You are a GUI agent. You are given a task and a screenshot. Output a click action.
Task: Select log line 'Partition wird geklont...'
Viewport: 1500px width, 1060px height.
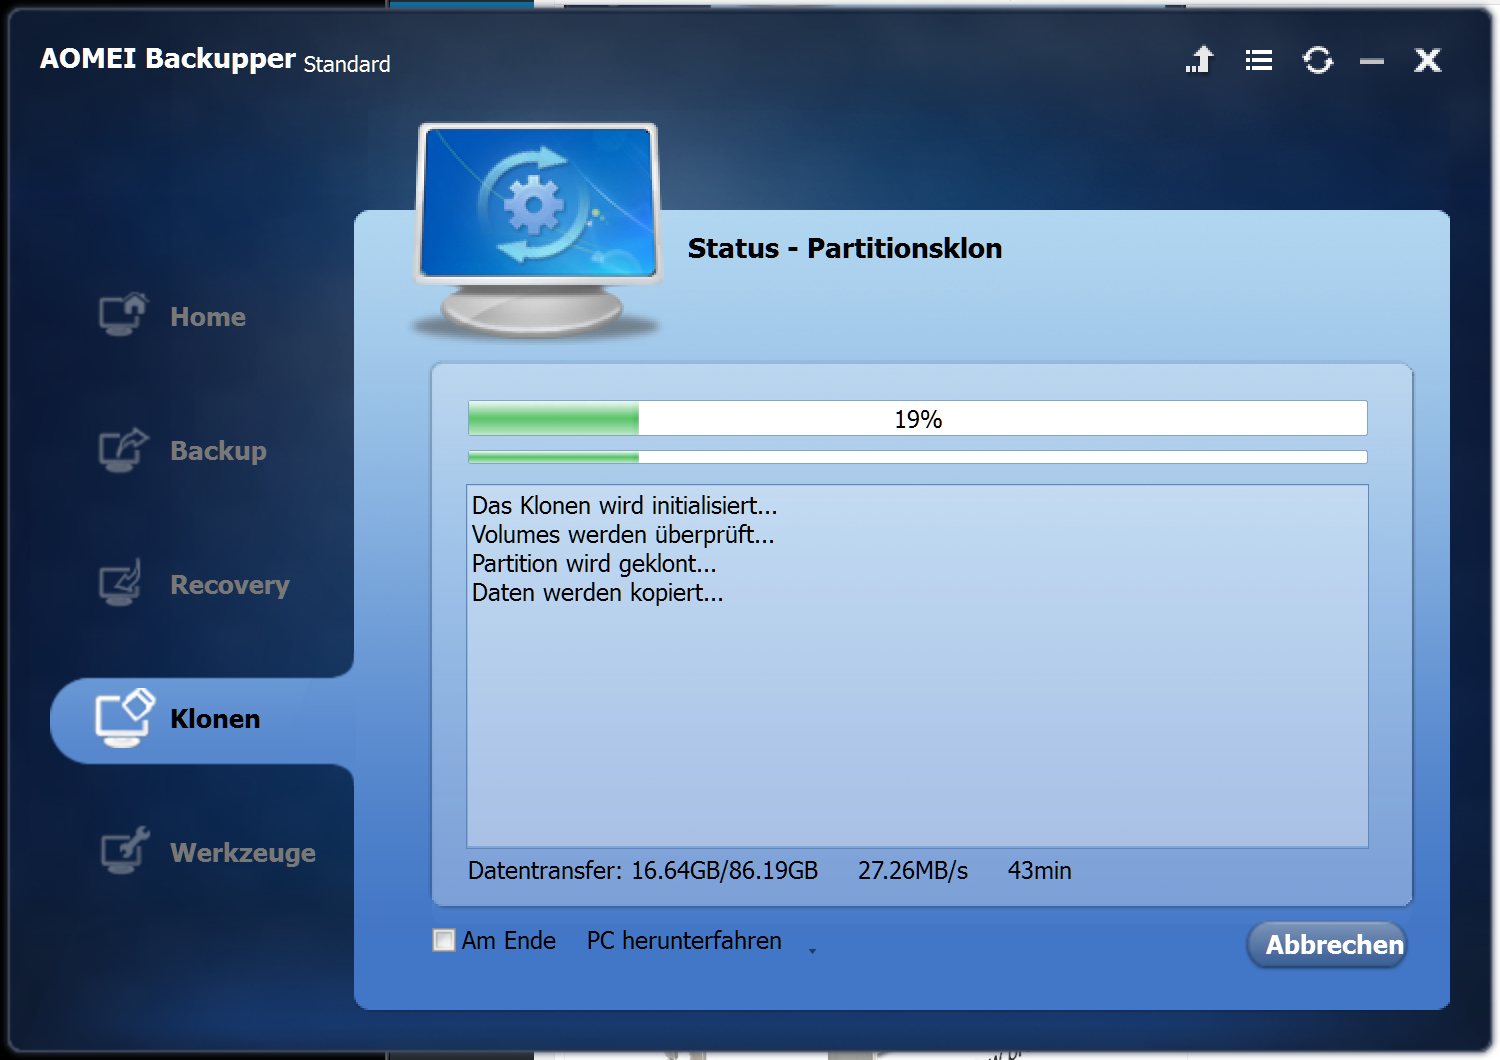594,563
